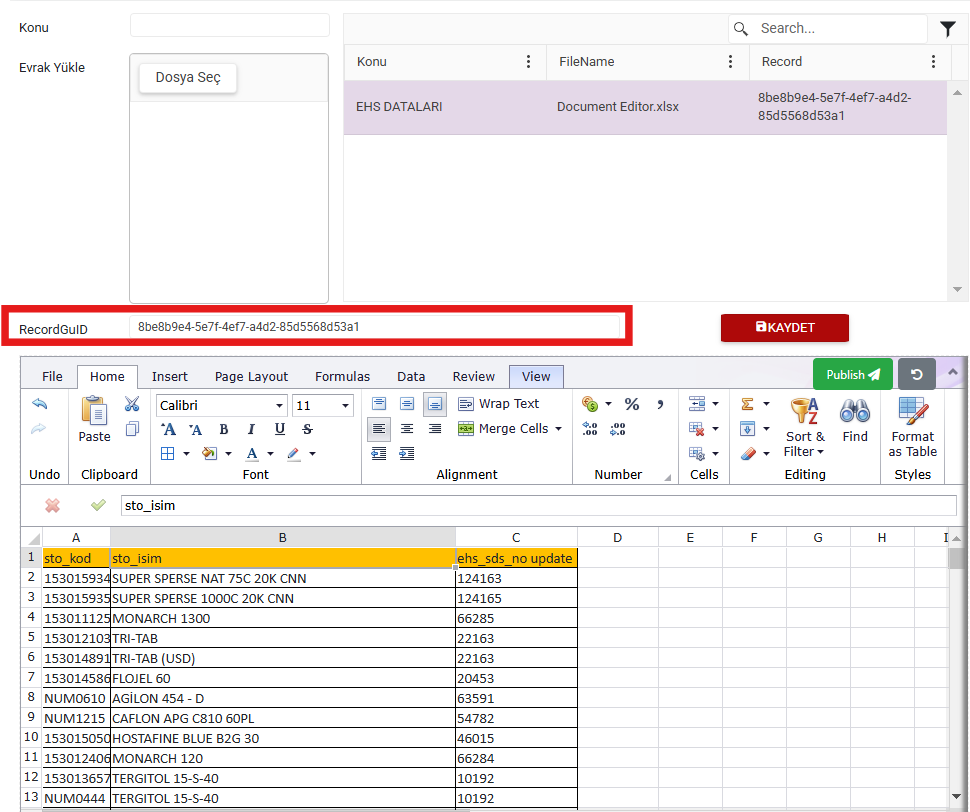The image size is (970, 812).
Task: Switch to the View tab
Action: point(536,377)
